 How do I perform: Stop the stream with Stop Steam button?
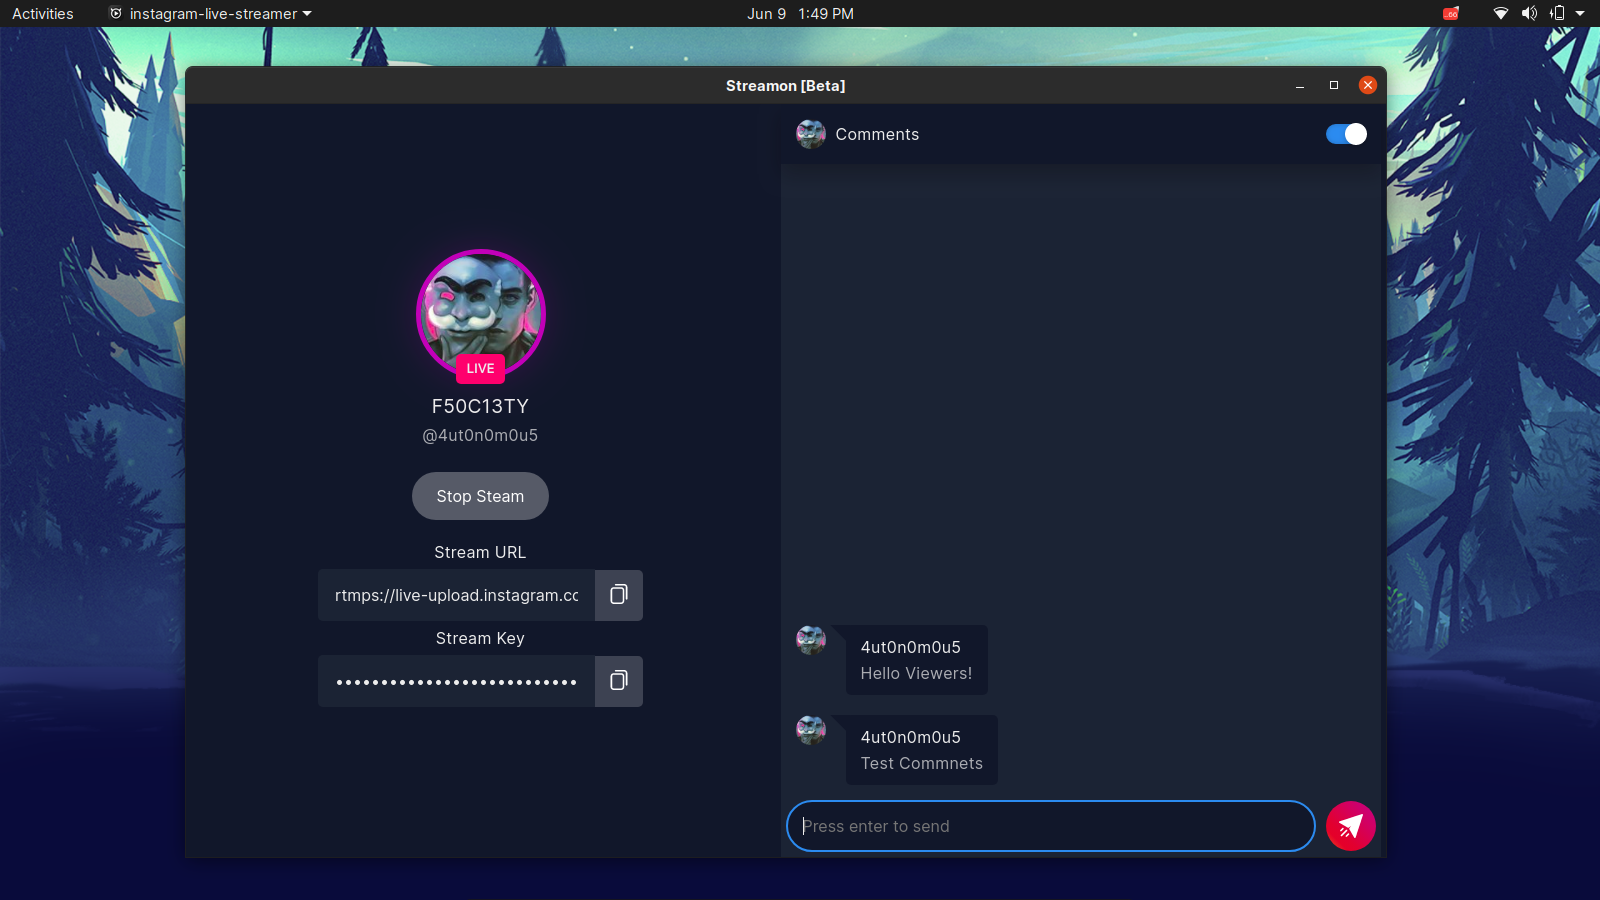(x=480, y=496)
